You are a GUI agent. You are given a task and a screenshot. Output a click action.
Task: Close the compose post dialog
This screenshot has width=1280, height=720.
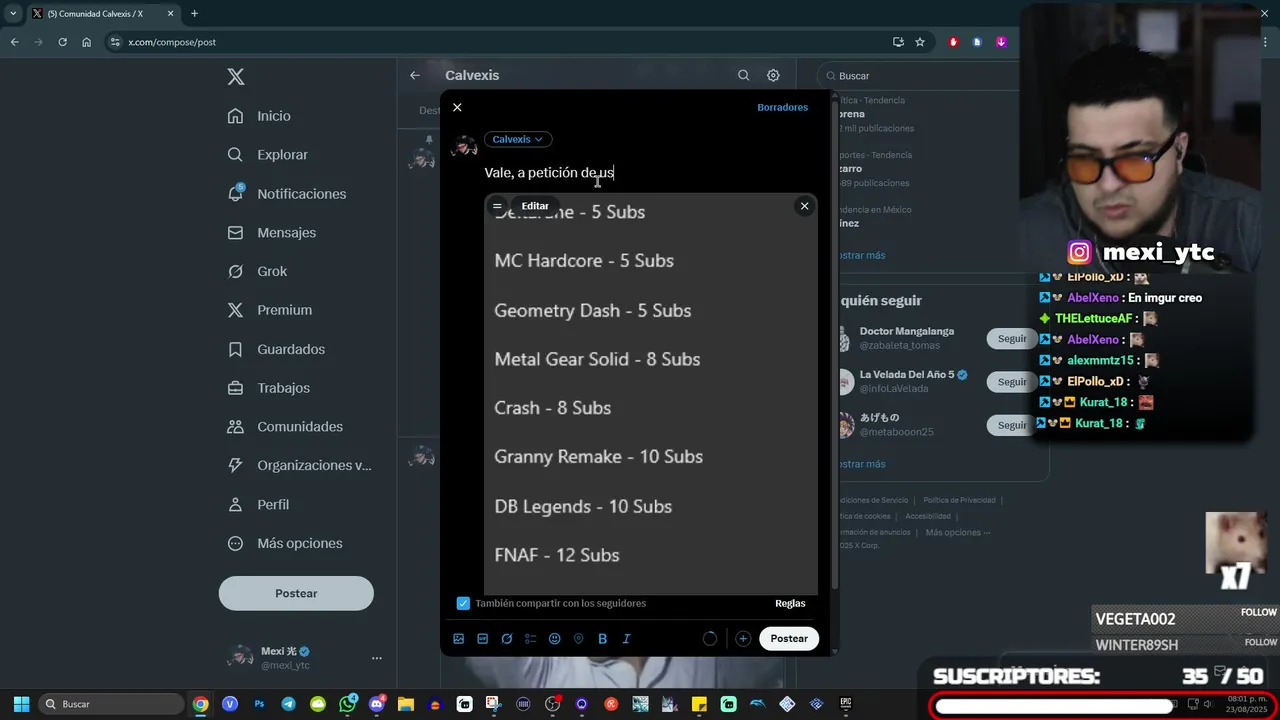pyautogui.click(x=457, y=107)
